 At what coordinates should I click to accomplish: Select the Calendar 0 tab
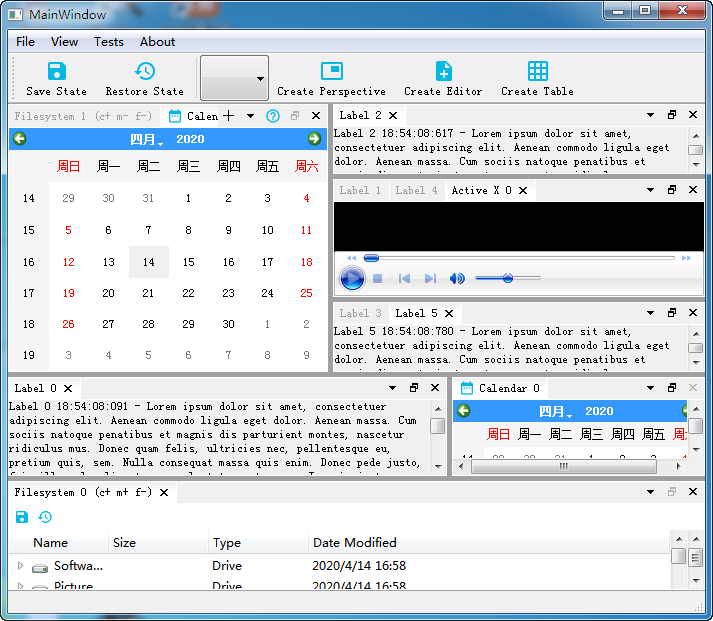click(500, 388)
